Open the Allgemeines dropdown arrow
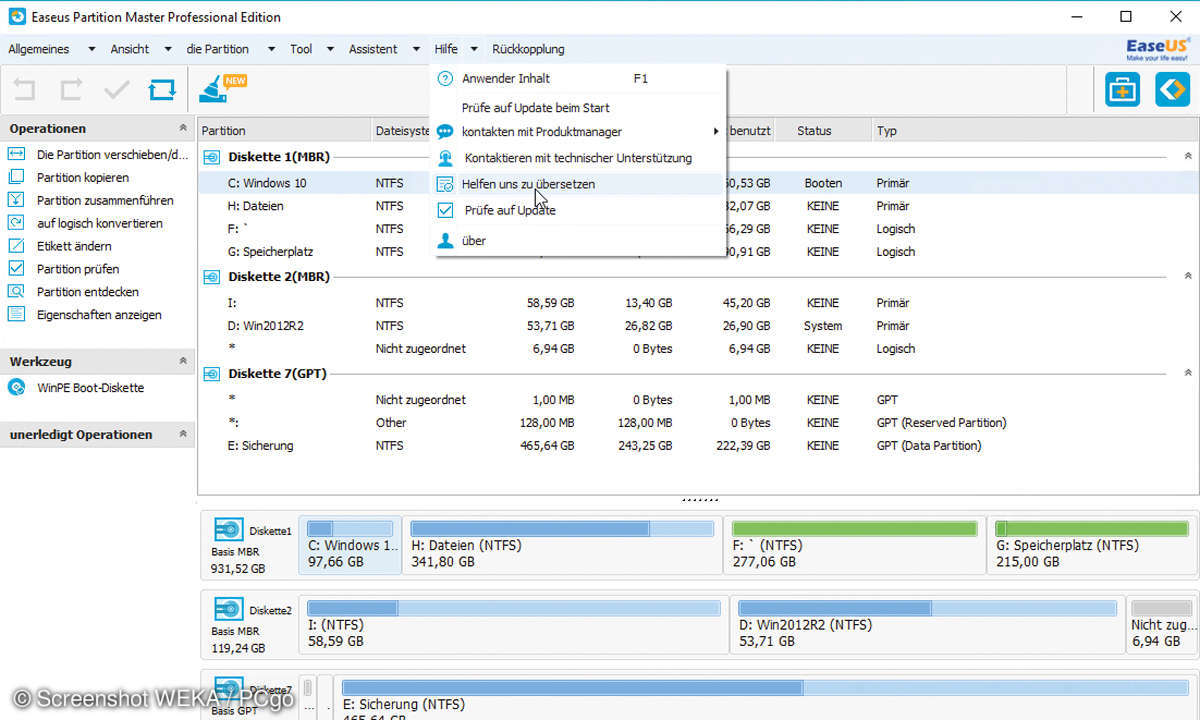Viewport: 1200px width, 720px height. tap(92, 49)
